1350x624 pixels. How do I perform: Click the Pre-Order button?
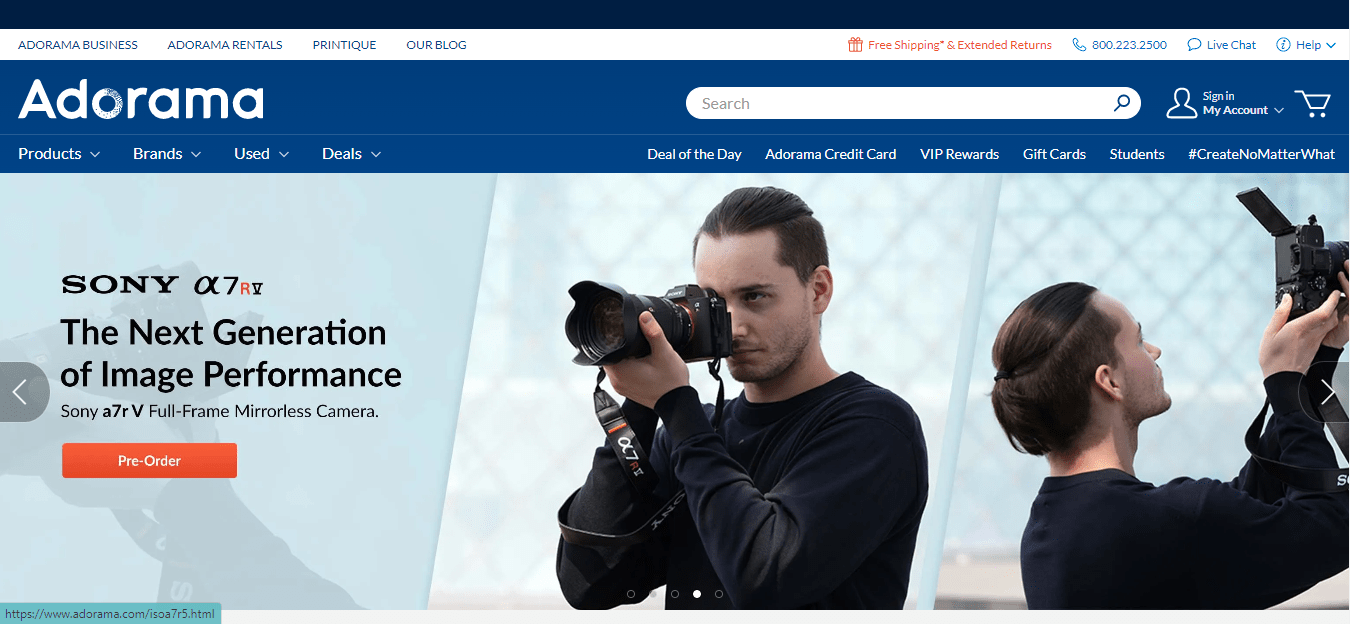tap(149, 461)
